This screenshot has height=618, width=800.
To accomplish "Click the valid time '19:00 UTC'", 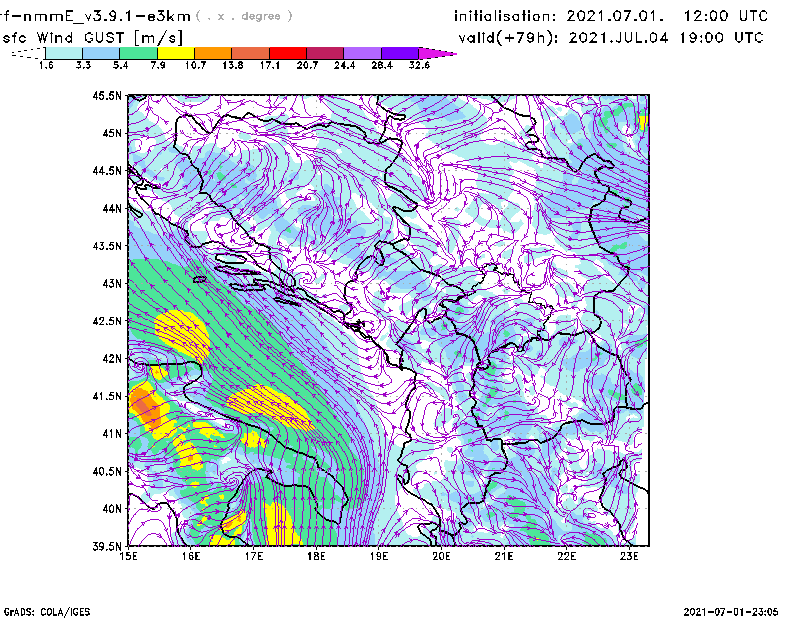I will (x=721, y=38).
